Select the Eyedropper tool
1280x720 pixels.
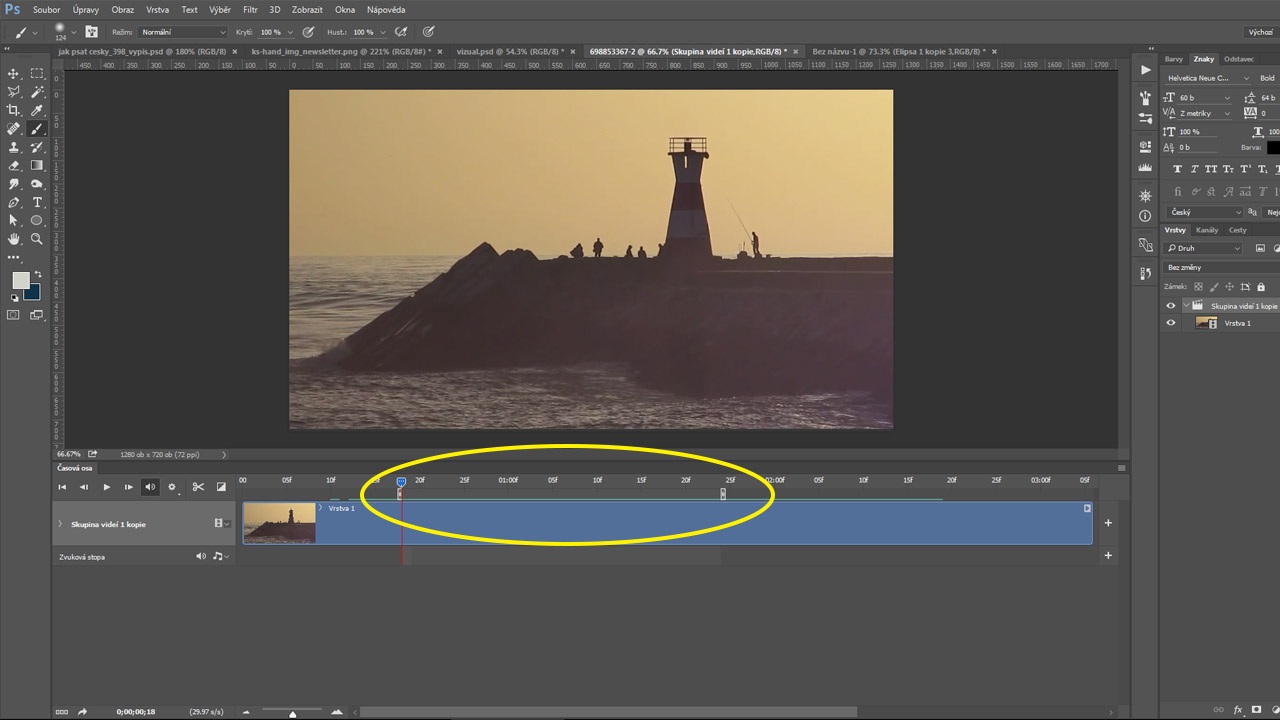pyautogui.click(x=37, y=110)
